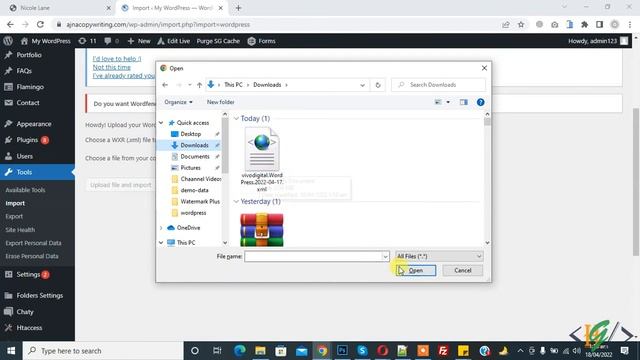Collapse the Today group

(x=236, y=118)
